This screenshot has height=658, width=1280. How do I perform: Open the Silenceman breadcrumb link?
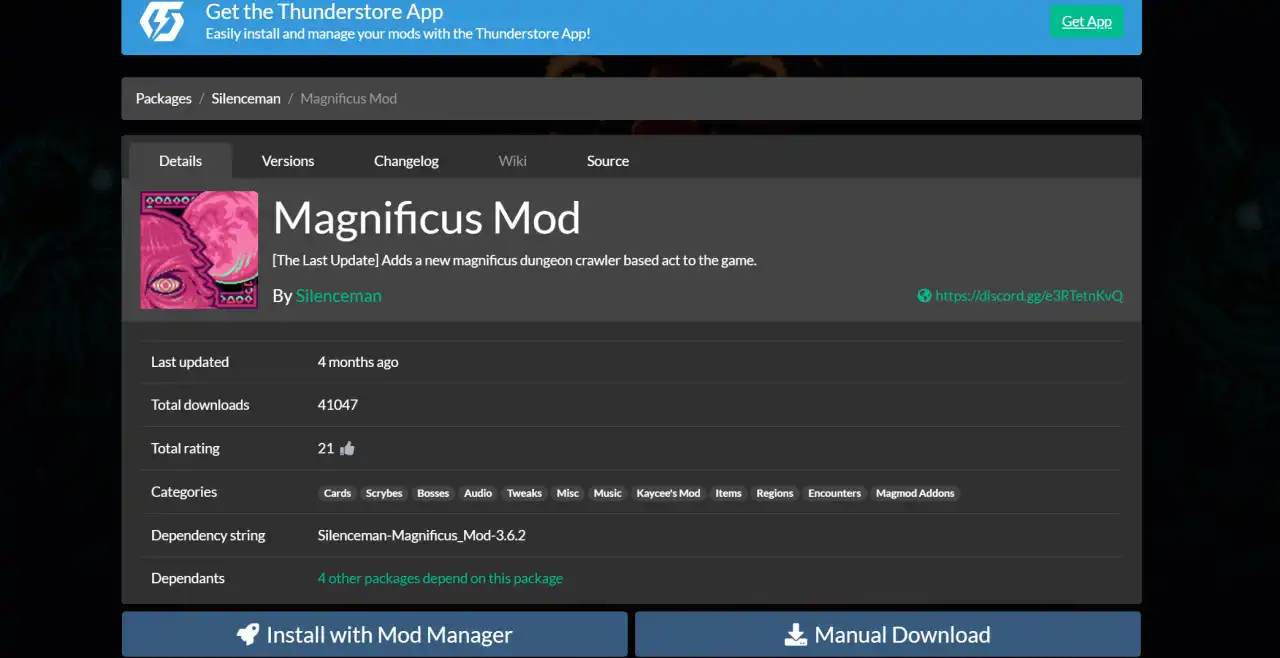(x=246, y=98)
